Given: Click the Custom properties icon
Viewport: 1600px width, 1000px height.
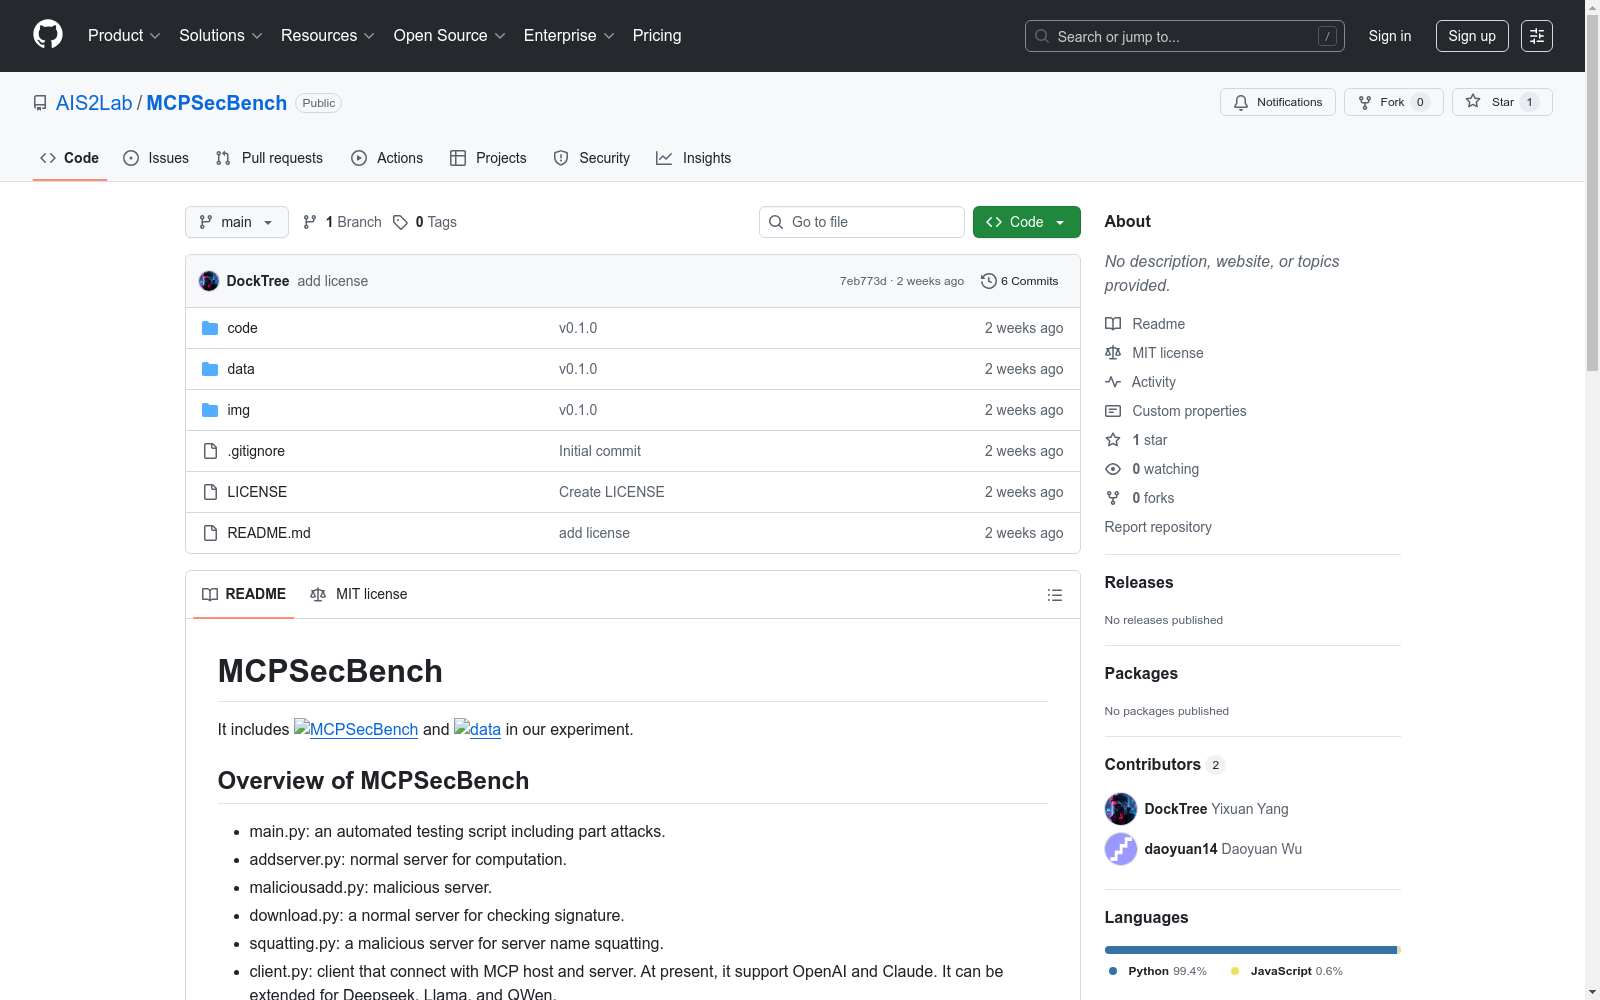Looking at the screenshot, I should (x=1113, y=411).
